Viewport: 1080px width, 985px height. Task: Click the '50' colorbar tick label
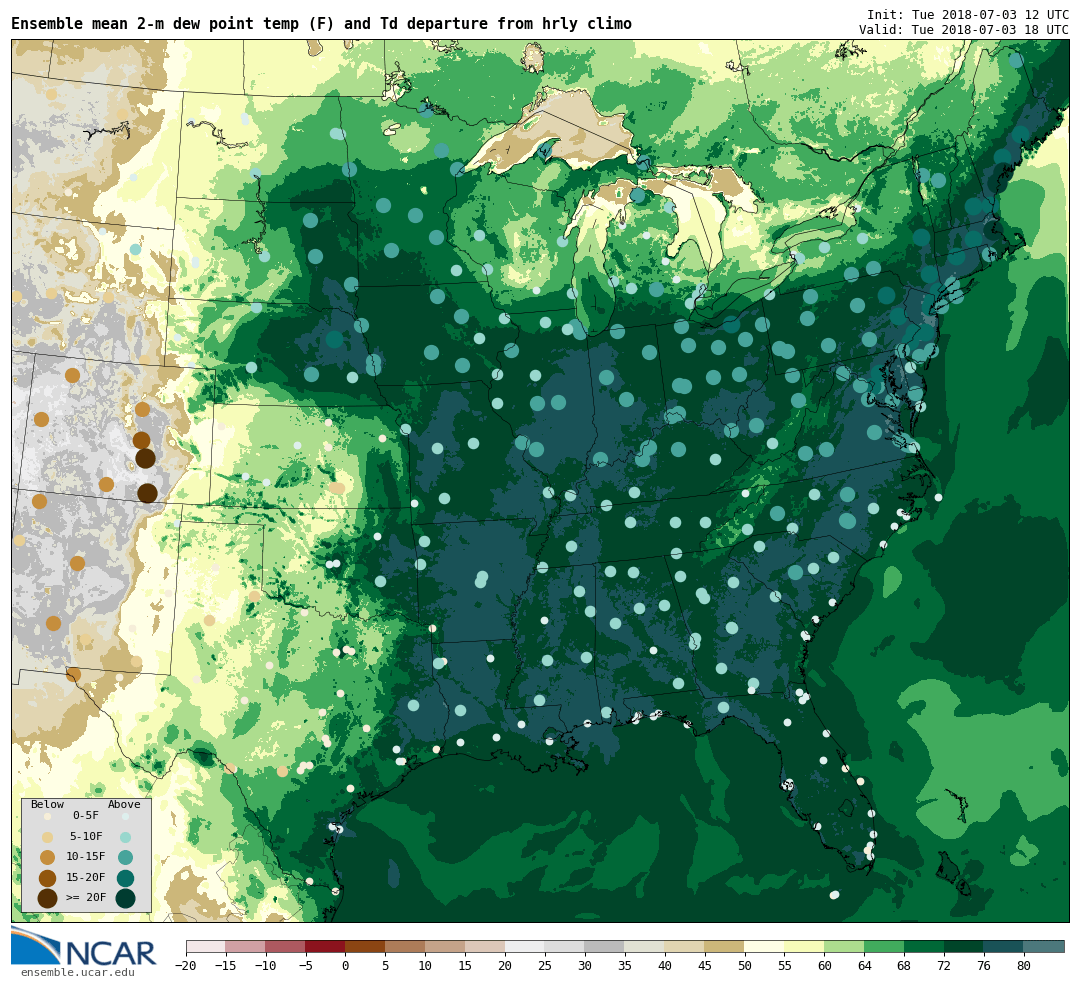pos(745,966)
